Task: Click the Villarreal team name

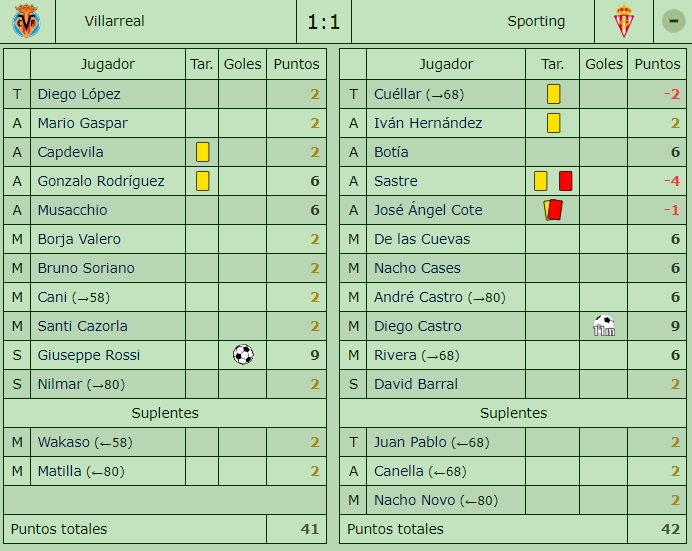Action: tap(114, 21)
